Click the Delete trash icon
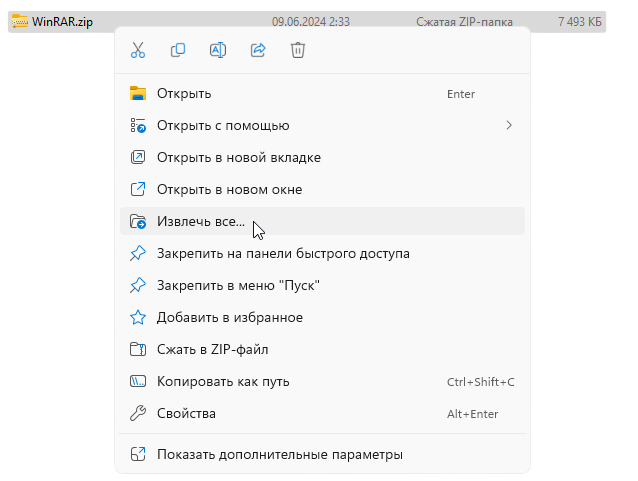The image size is (638, 481). pos(298,50)
